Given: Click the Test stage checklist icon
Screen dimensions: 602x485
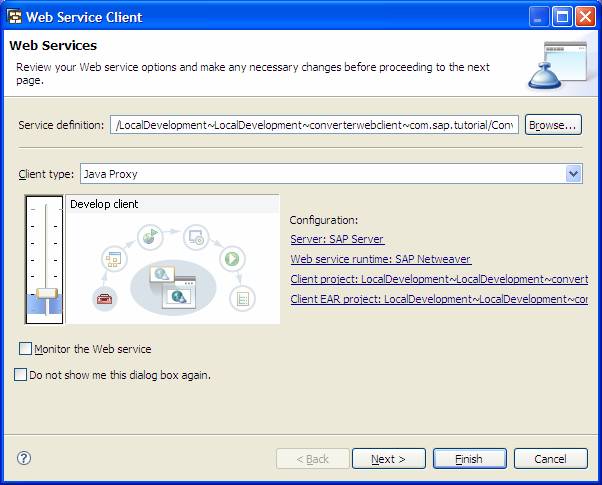Looking at the screenshot, I should coord(241,297).
